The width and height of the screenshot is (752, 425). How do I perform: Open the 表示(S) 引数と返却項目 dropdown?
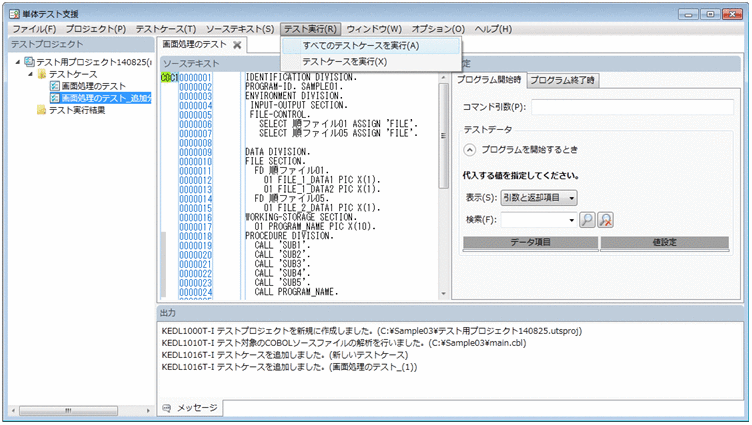tap(539, 198)
